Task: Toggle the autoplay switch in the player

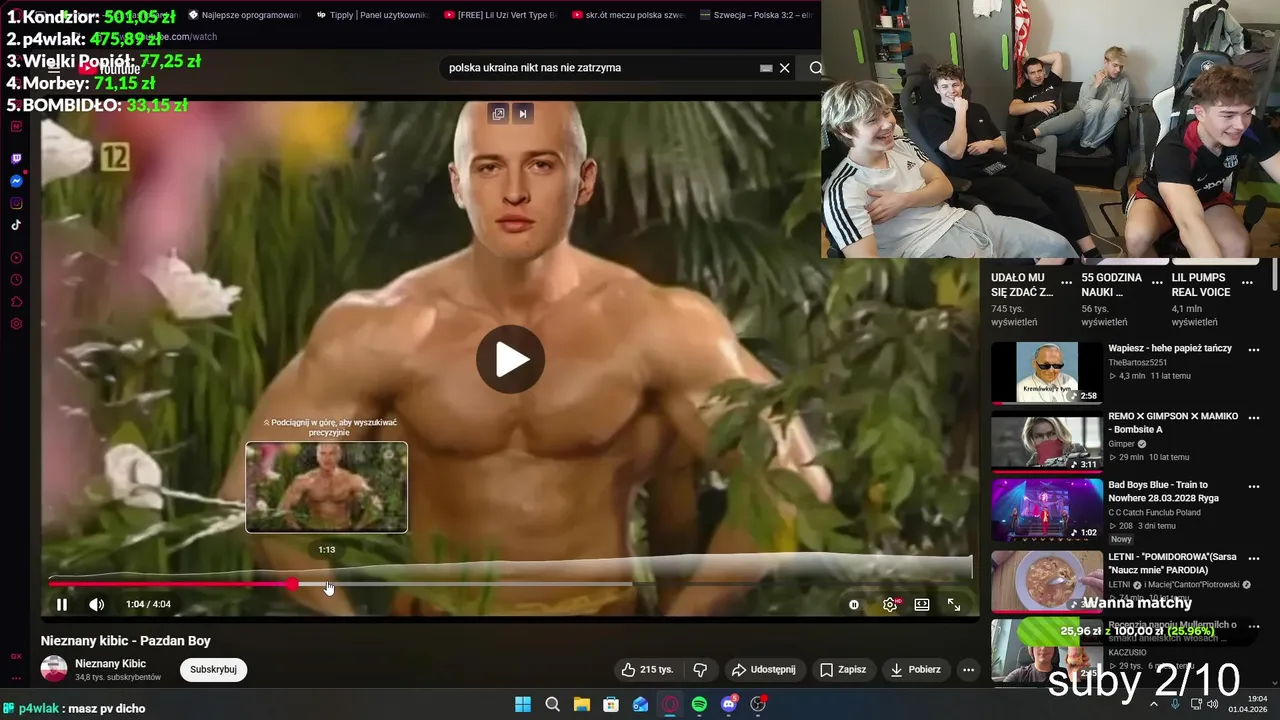Action: click(x=854, y=604)
